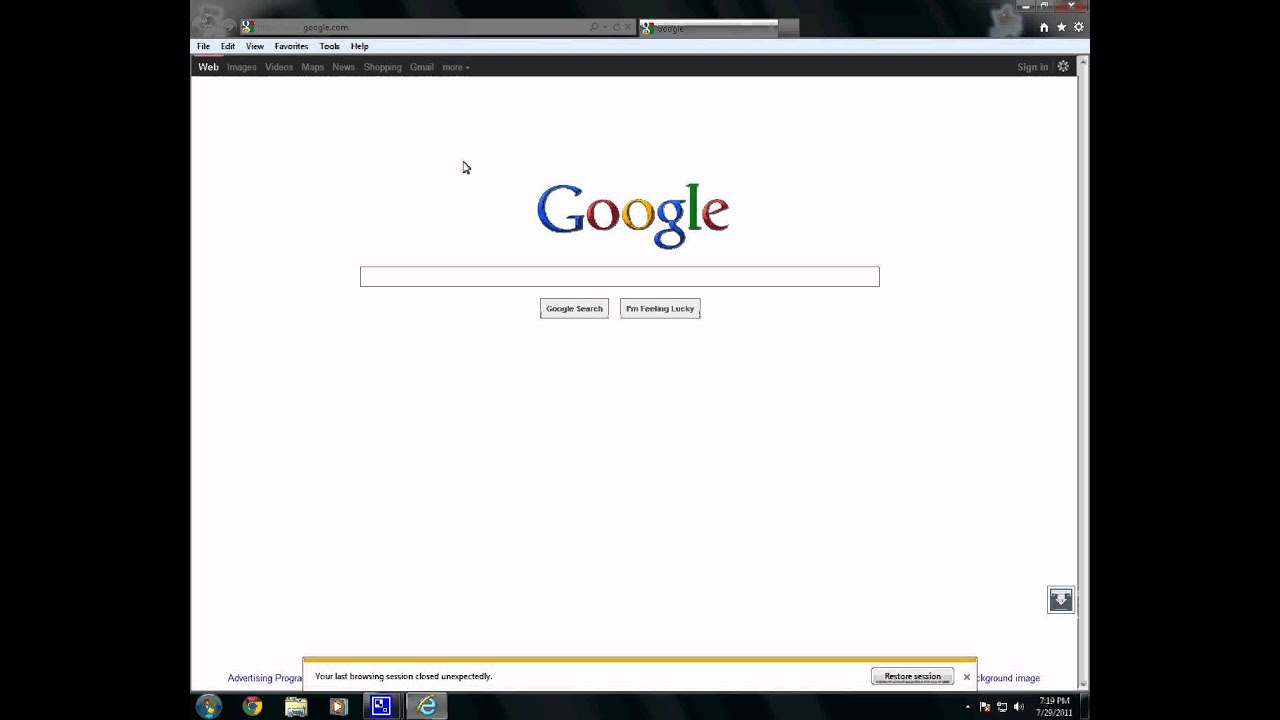Click the page scrollbar up arrow
1280x720 pixels.
[x=1083, y=63]
